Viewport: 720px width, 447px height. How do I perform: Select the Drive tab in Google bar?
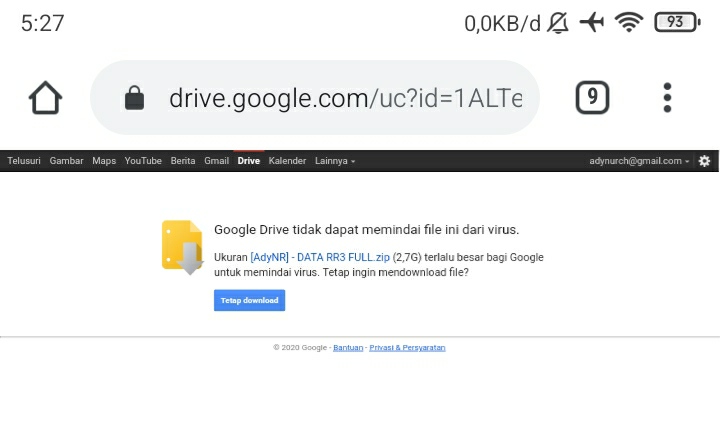(x=248, y=161)
